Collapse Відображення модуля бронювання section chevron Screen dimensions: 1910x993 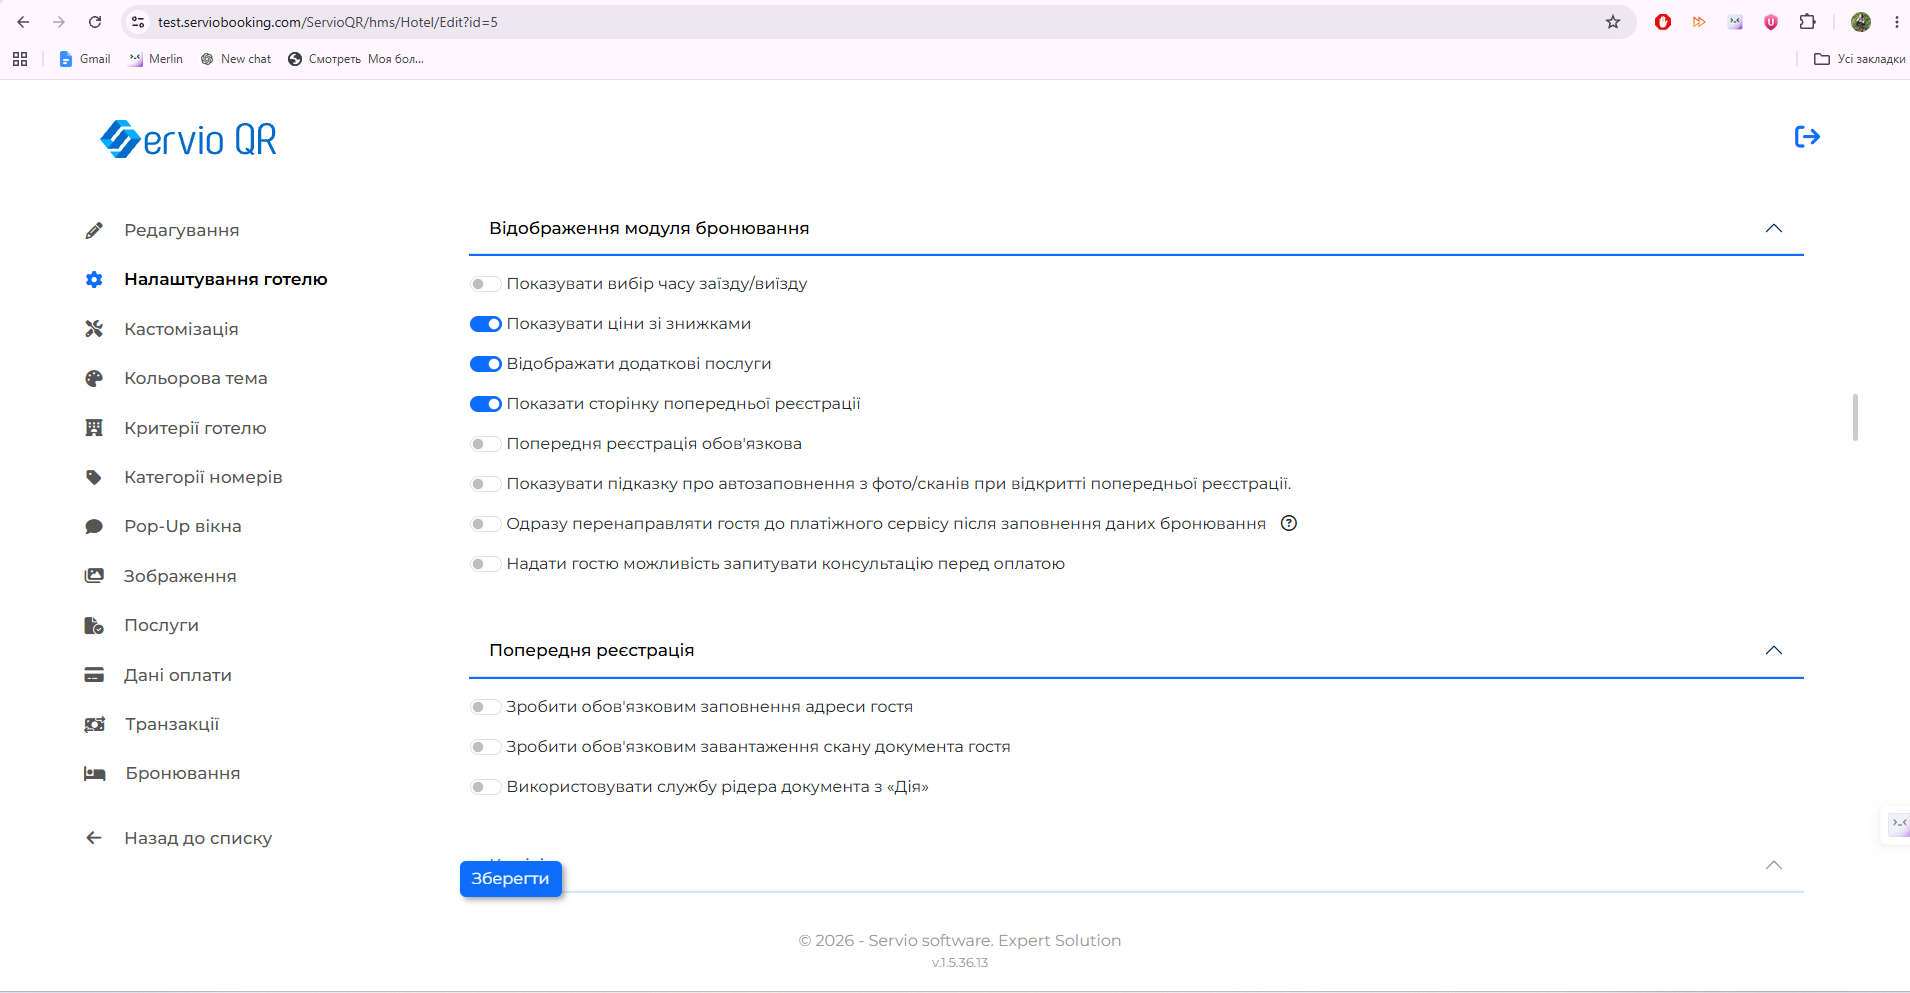coord(1774,228)
